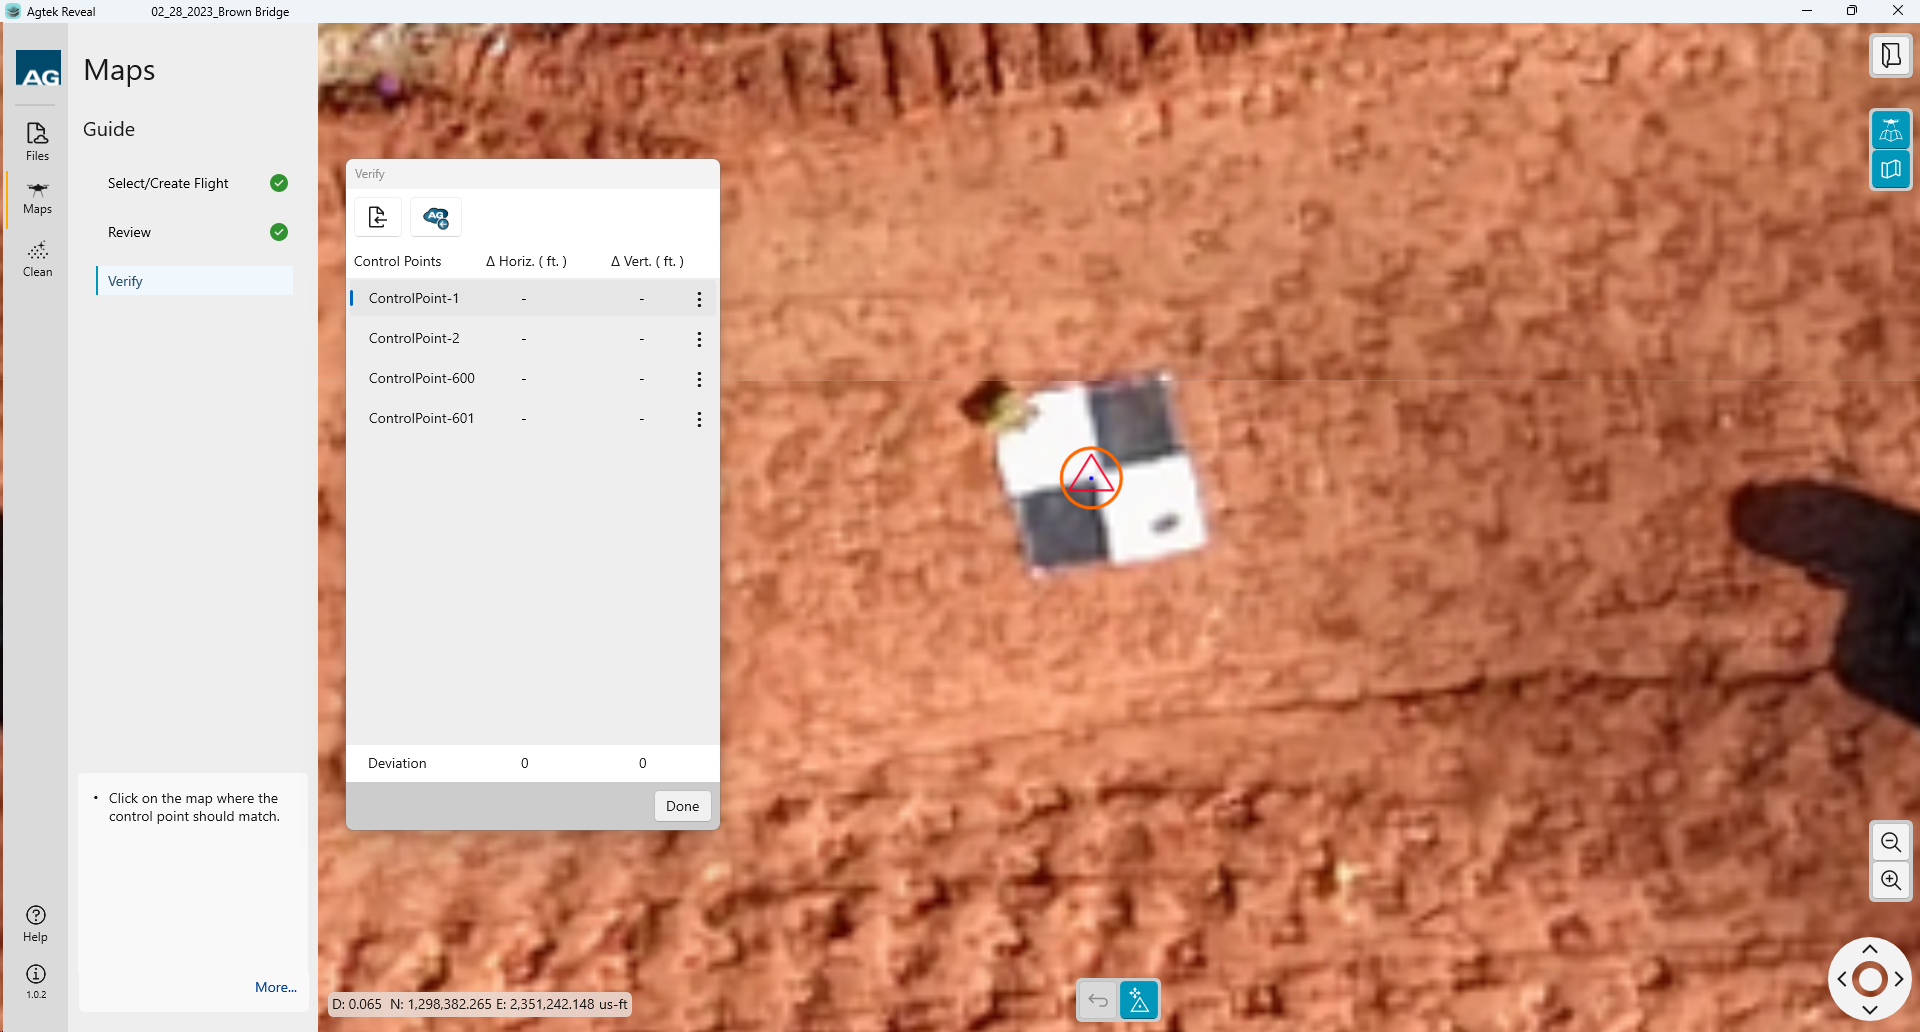Open the Files panel in sidebar
This screenshot has width=1920, height=1032.
37,141
